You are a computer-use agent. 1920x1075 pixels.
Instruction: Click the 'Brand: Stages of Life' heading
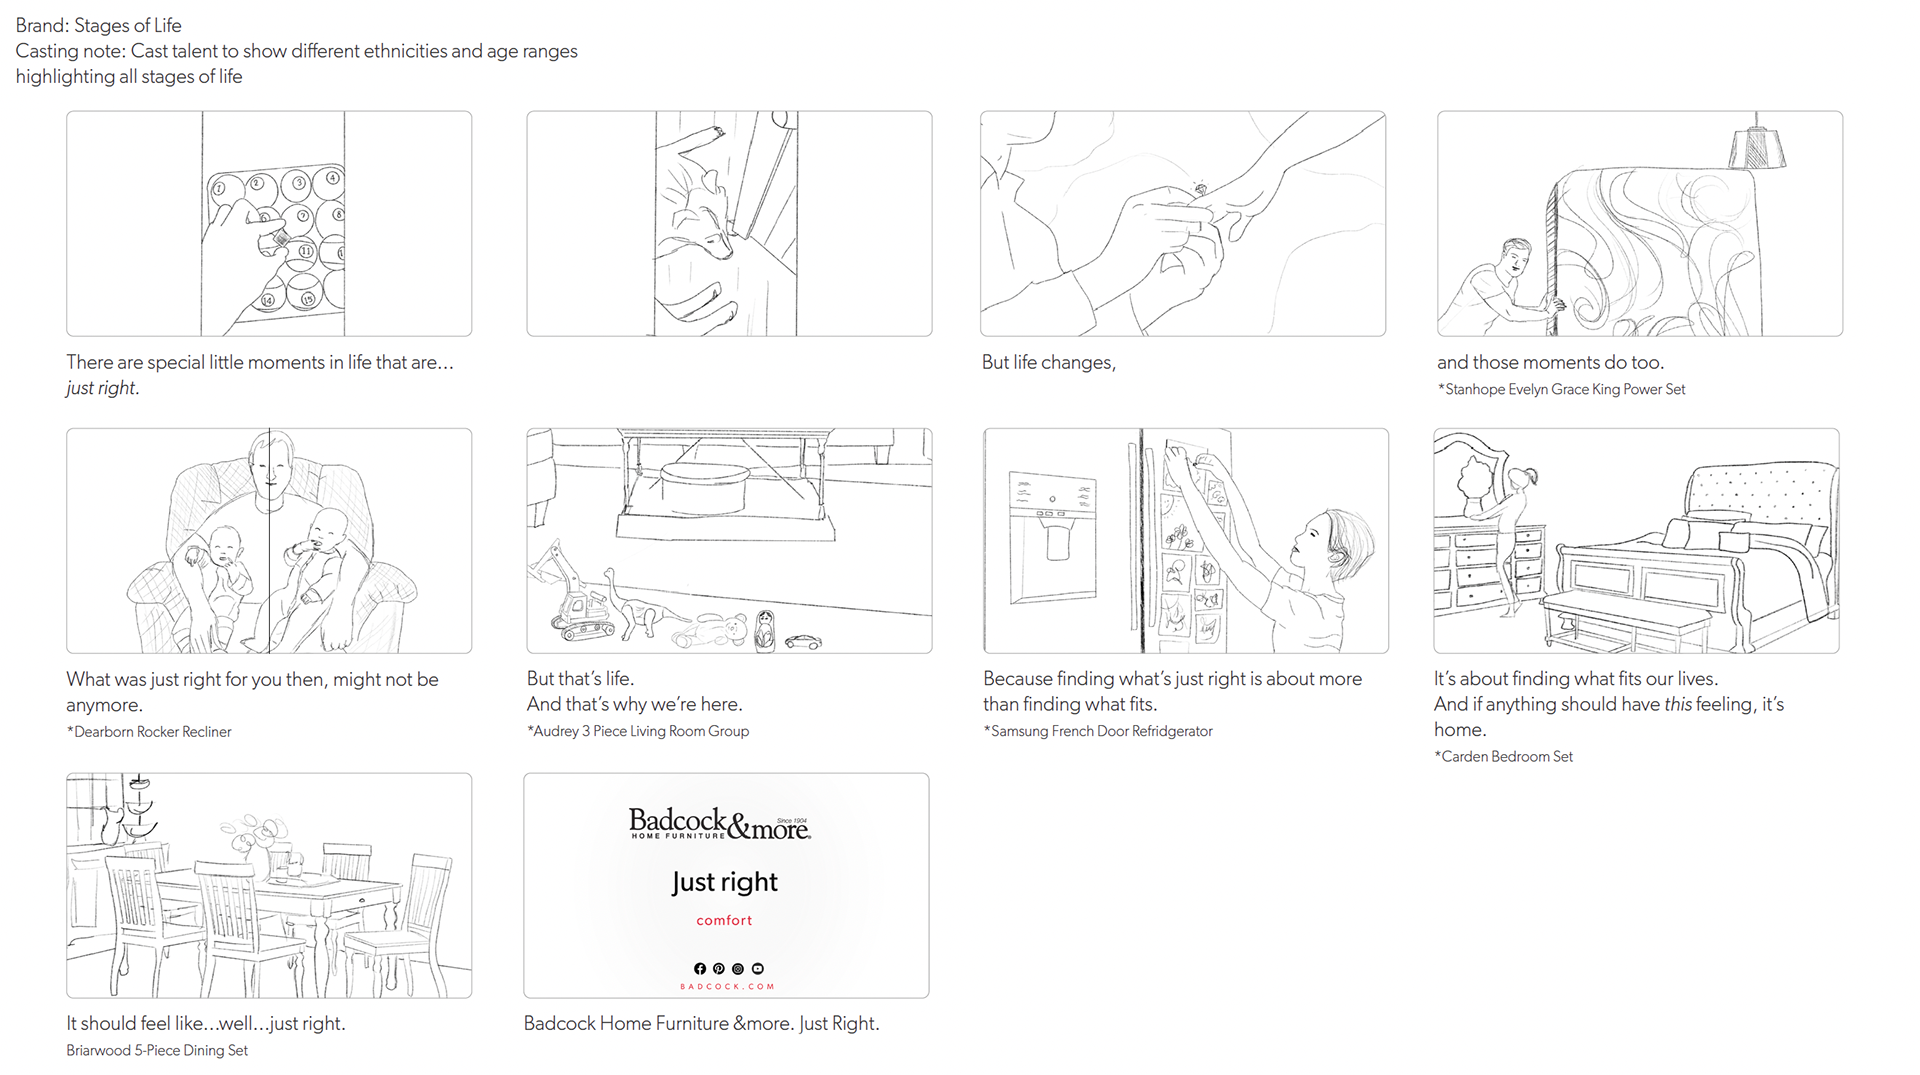point(99,25)
